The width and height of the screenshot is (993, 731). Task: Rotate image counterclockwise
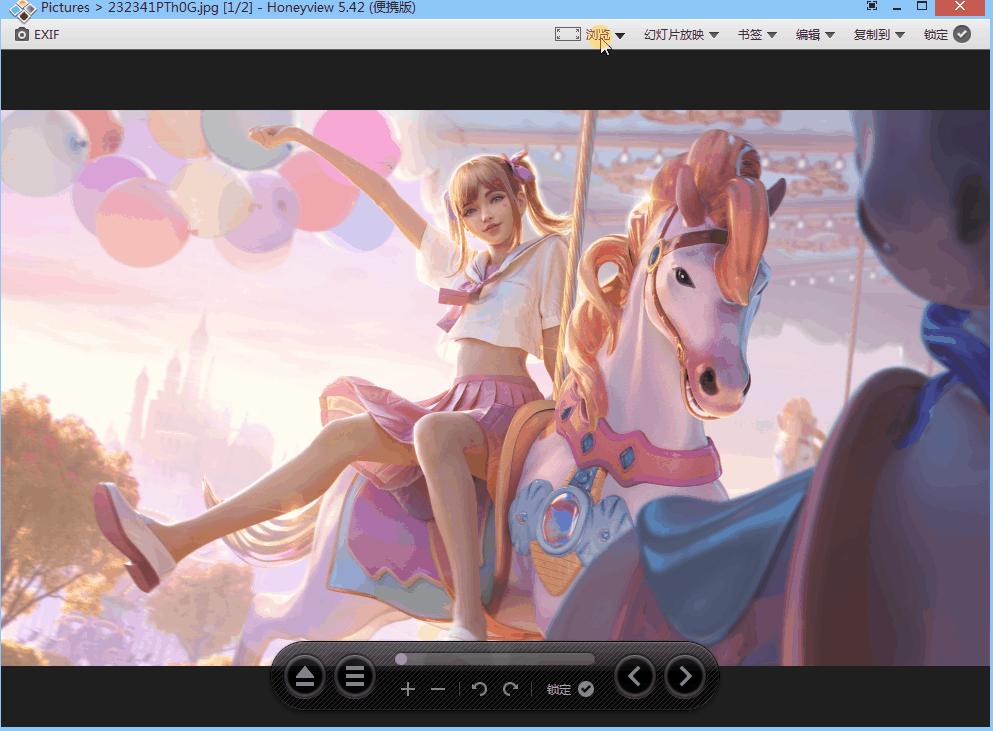[479, 689]
